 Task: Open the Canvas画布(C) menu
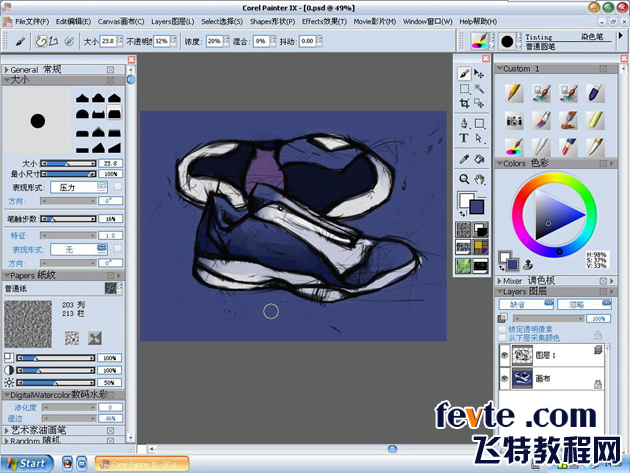tap(121, 21)
